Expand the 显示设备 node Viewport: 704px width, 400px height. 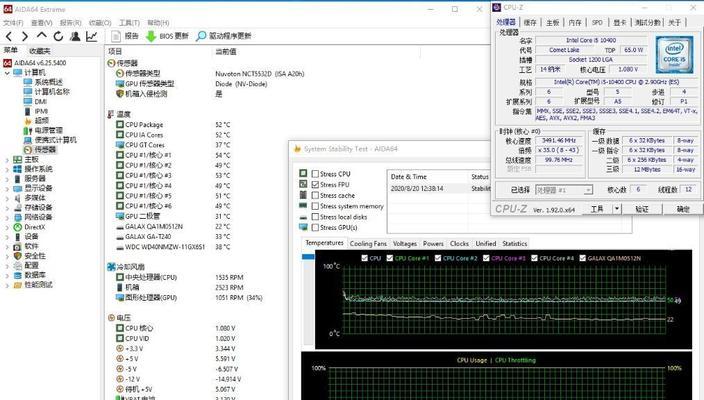[x=7, y=189]
